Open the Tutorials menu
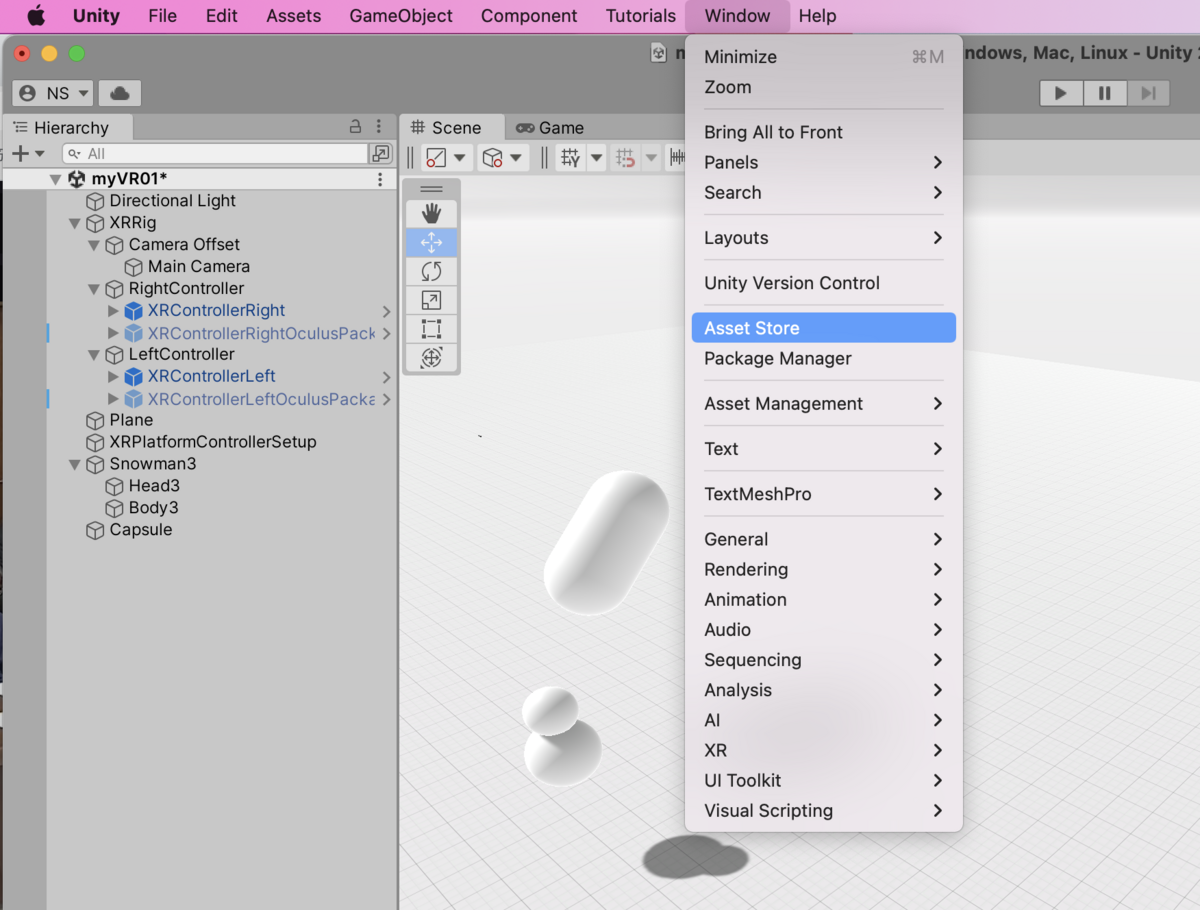The height and width of the screenshot is (910, 1200). pyautogui.click(x=641, y=16)
